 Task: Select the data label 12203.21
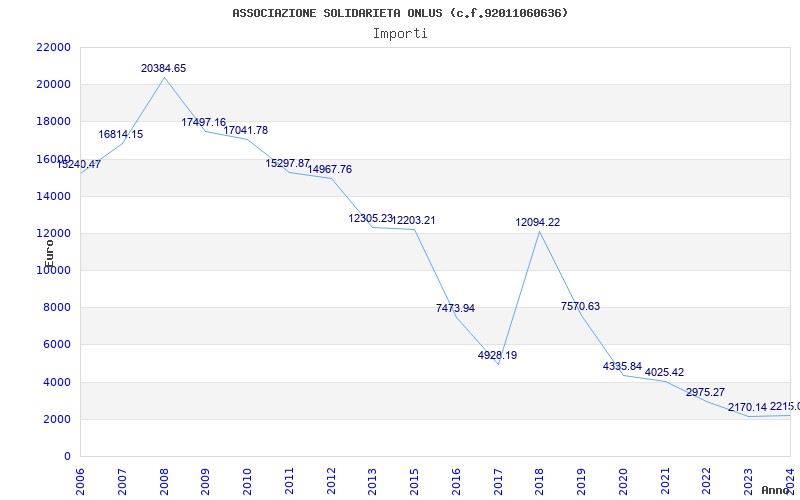(413, 220)
